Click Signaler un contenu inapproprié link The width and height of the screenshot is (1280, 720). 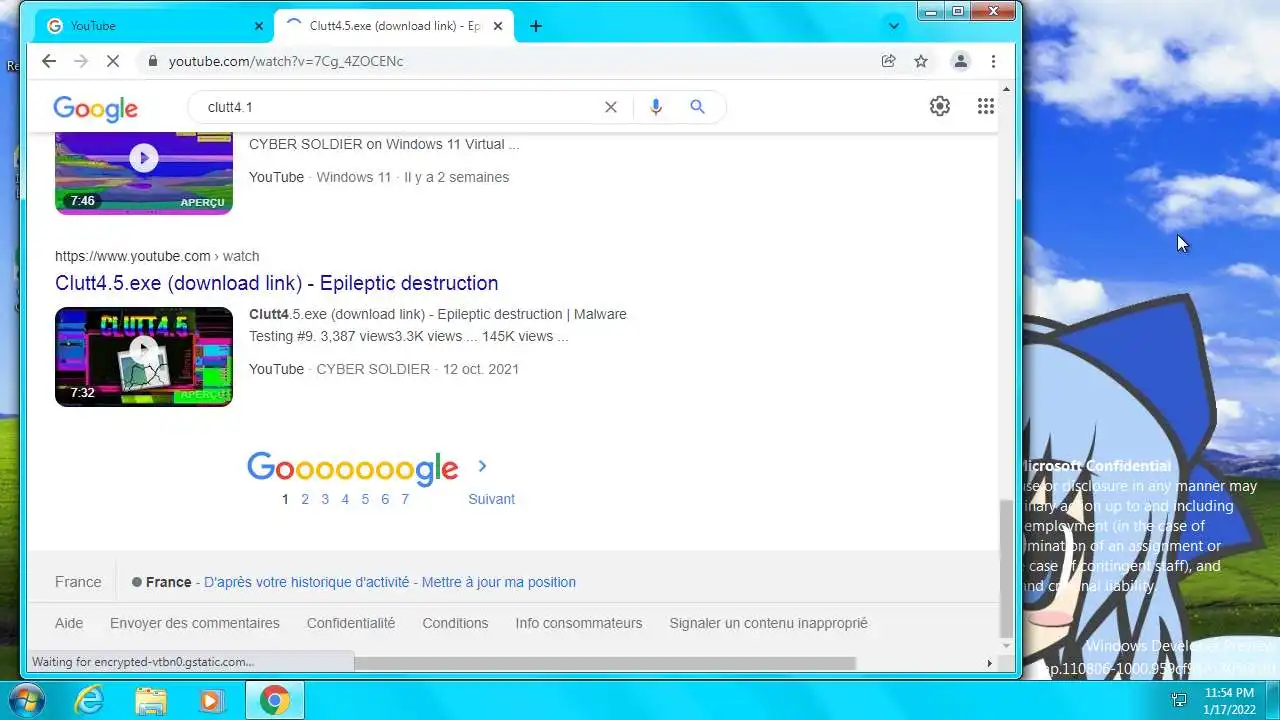click(768, 623)
